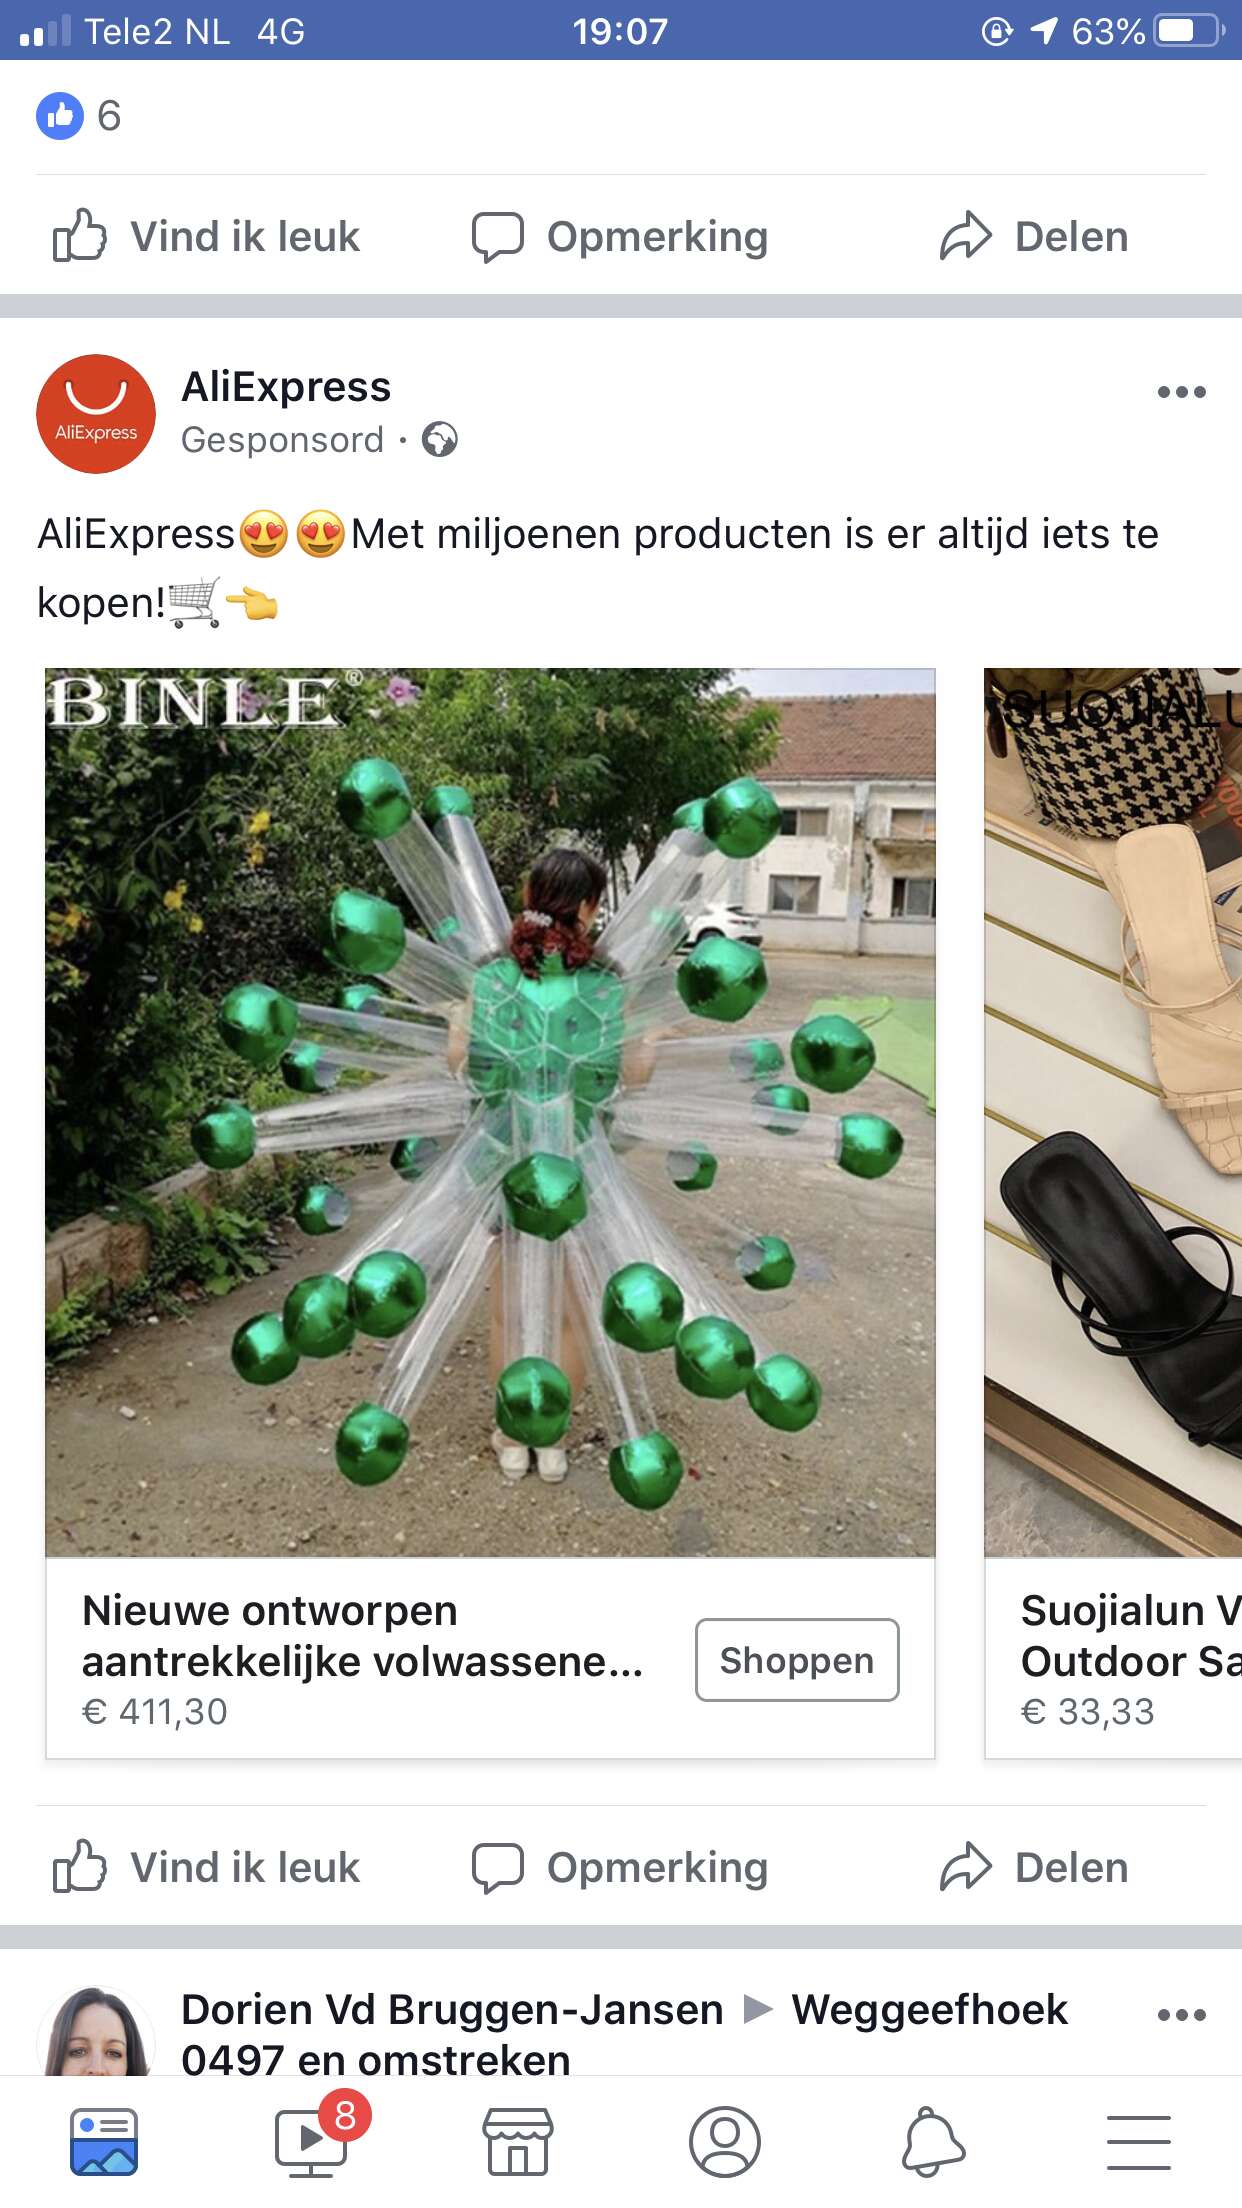
Task: Open the Profile tab icon
Action: coord(725,2142)
